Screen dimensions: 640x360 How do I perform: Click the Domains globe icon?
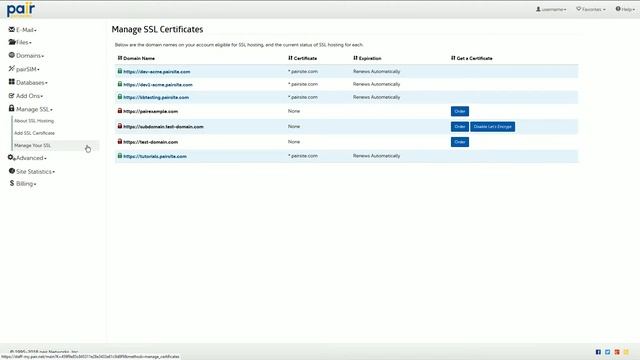pos(11,55)
